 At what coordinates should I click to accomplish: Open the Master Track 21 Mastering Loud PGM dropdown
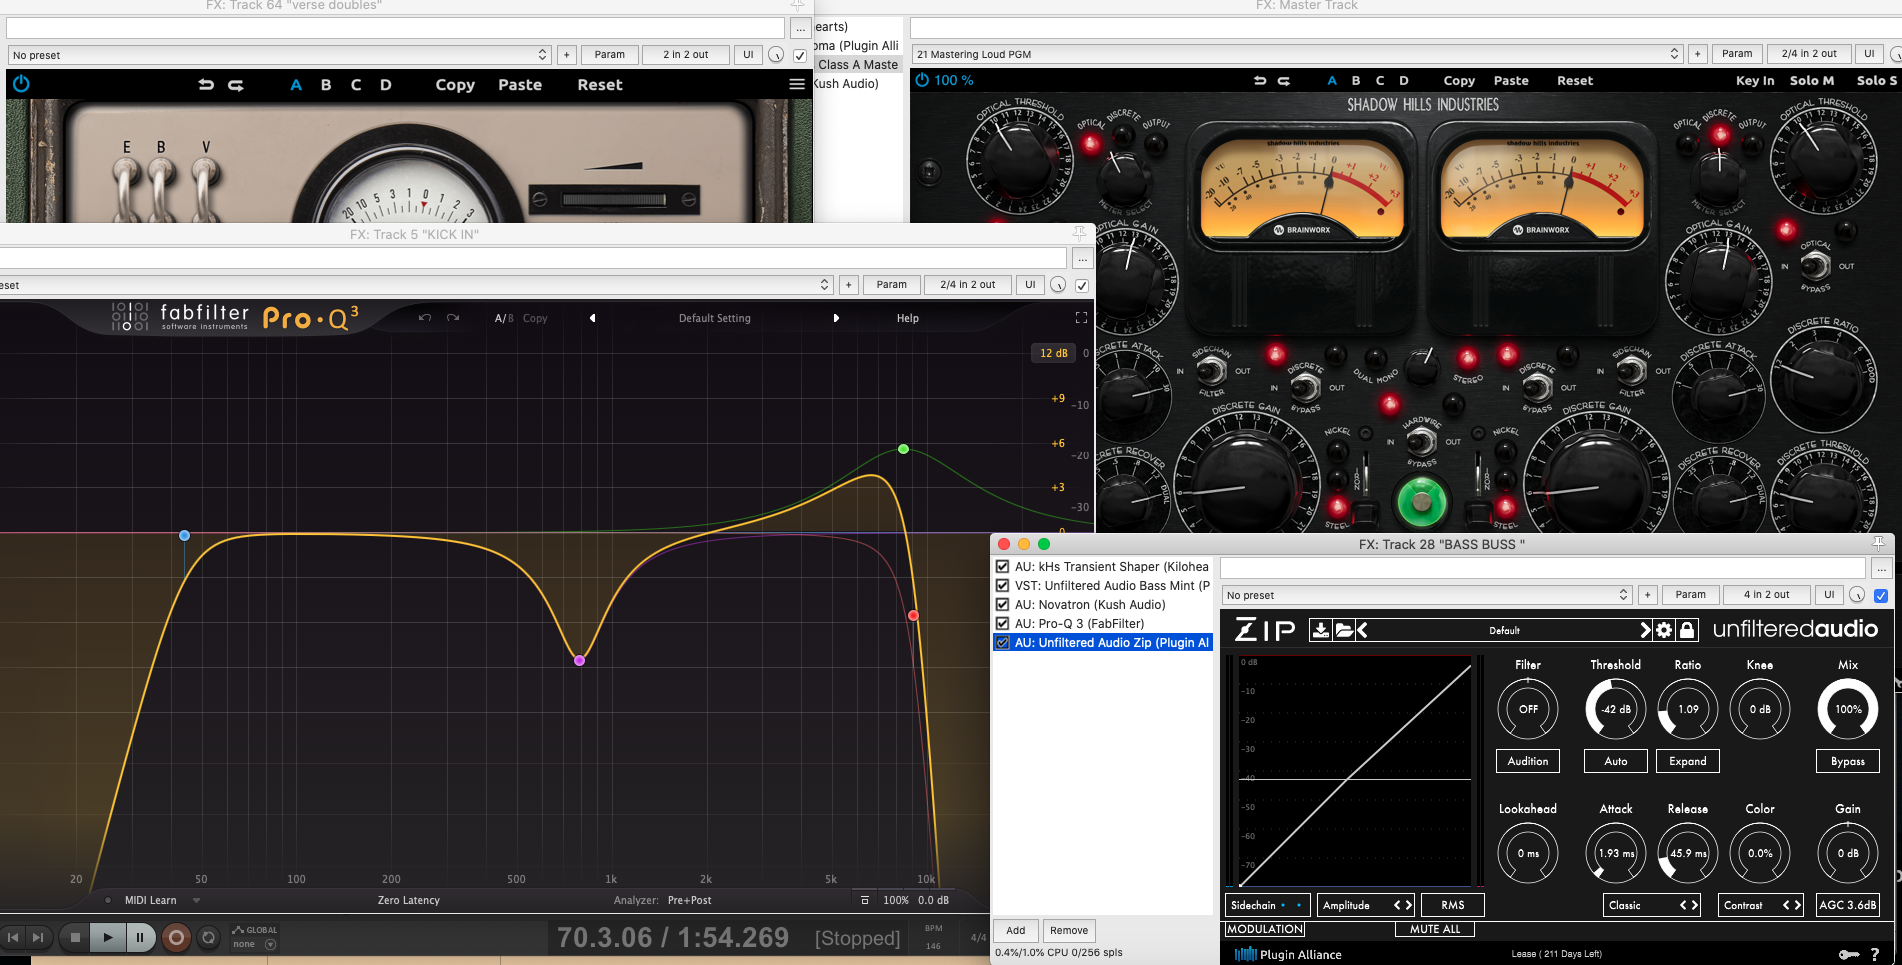[1297, 54]
